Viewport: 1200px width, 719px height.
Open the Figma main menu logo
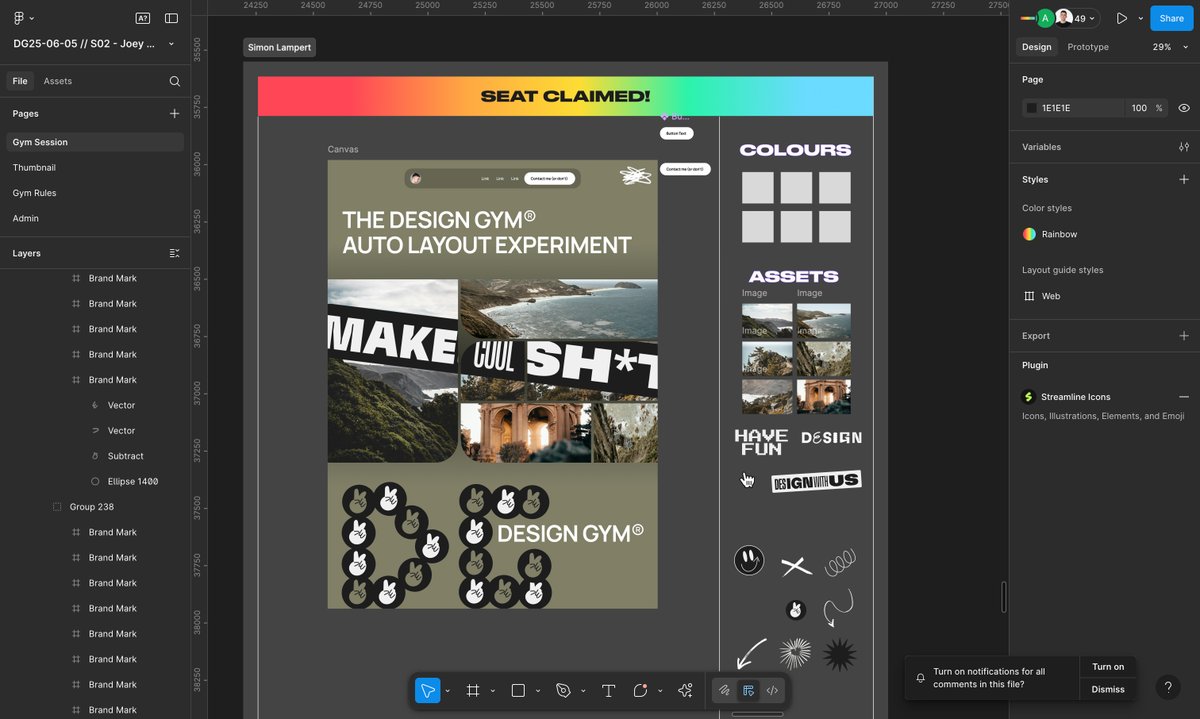[x=18, y=18]
